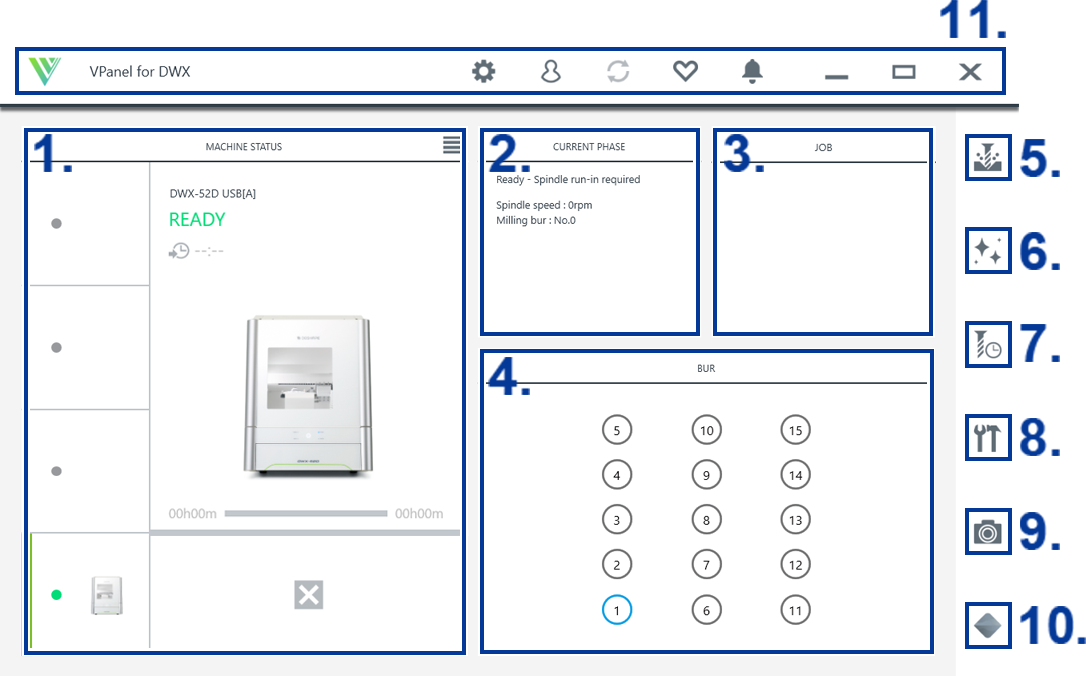Open the Machine Status list menu icon
The width and height of the screenshot is (1086, 676).
coord(452,145)
